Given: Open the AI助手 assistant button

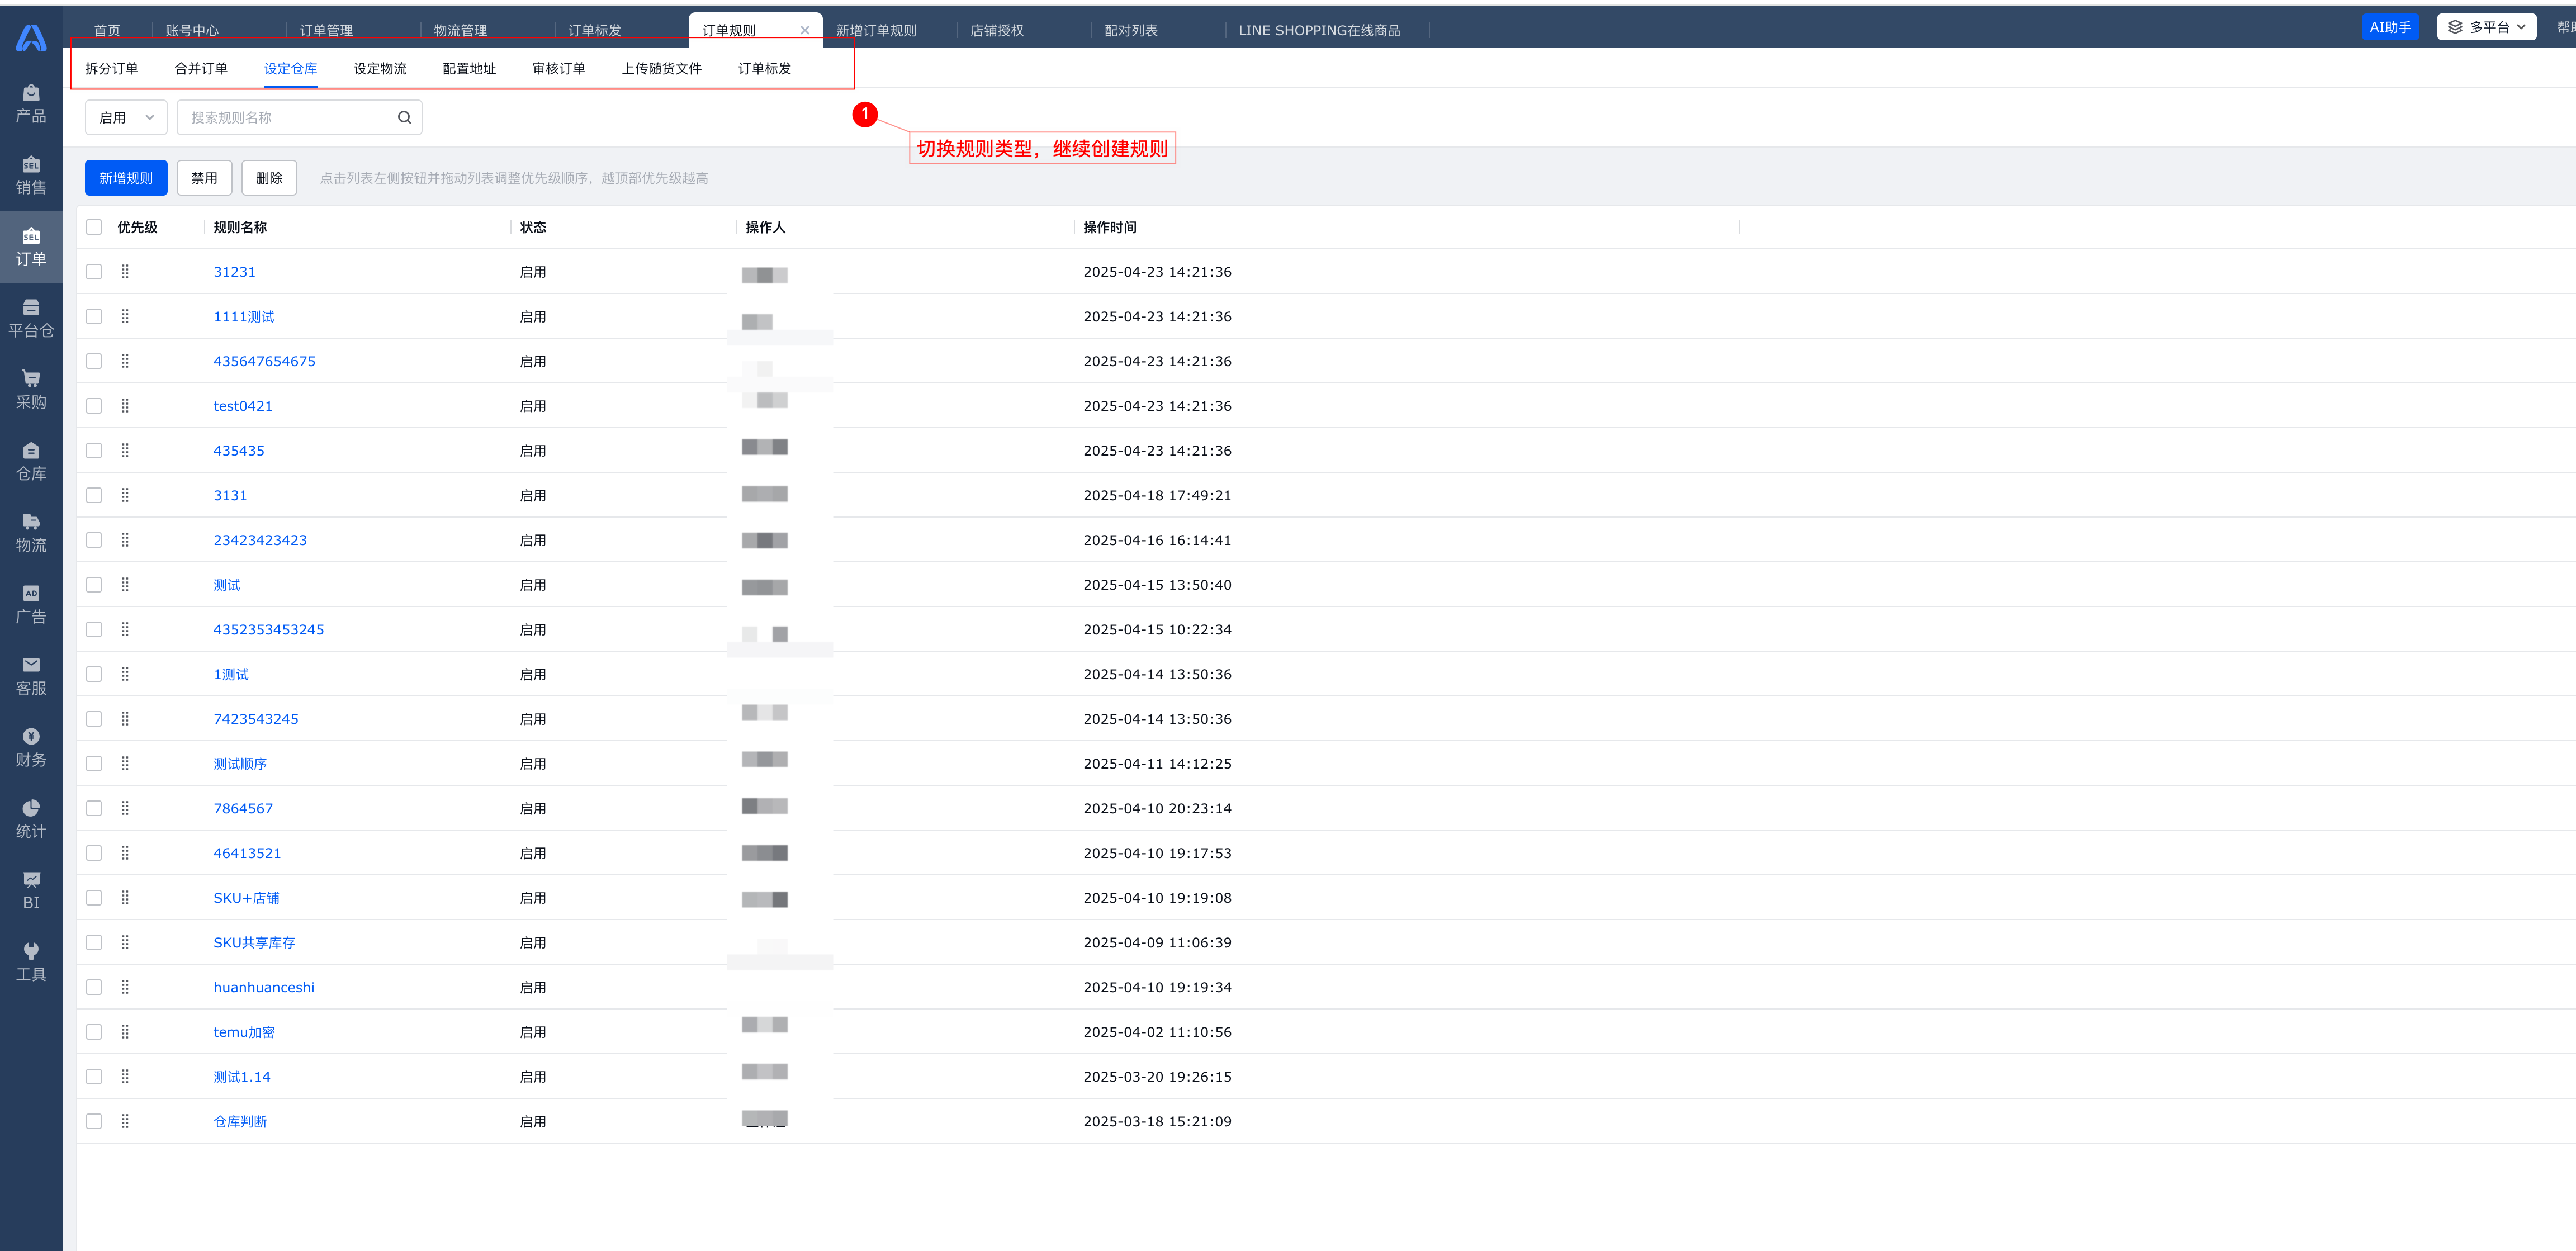Looking at the screenshot, I should click(2390, 27).
